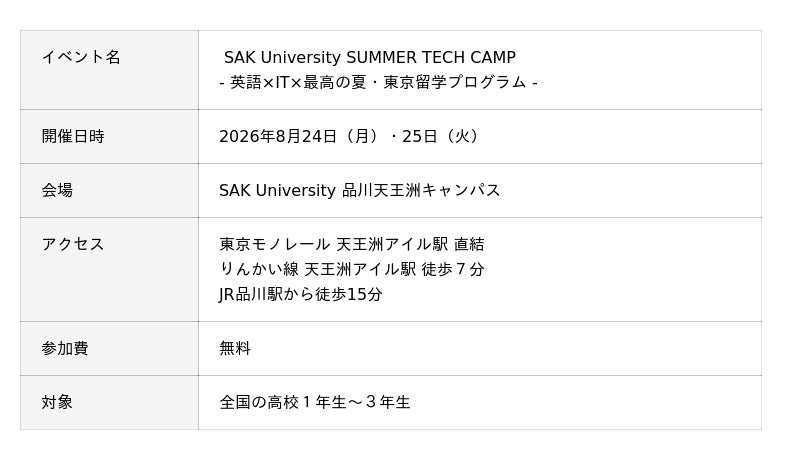
Task: Click the JR品川駅から徒歩15分 line
Action: [301, 295]
